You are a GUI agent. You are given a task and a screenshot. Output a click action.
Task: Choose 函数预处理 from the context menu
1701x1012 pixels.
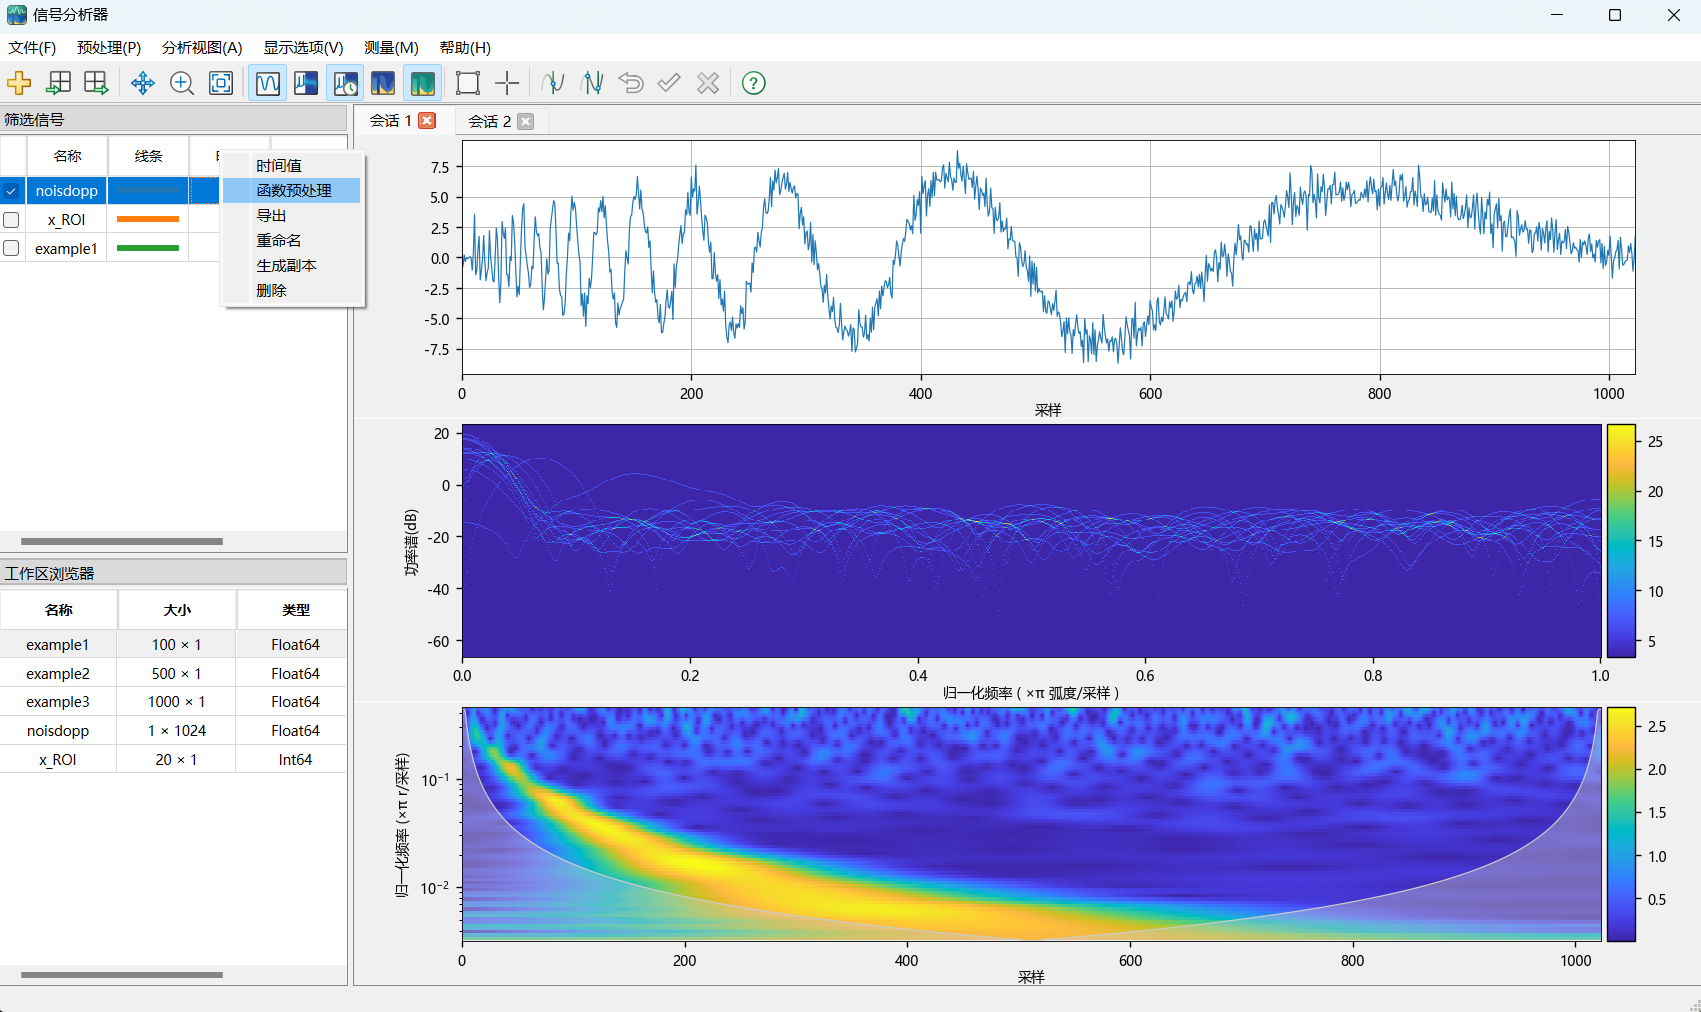(x=293, y=190)
